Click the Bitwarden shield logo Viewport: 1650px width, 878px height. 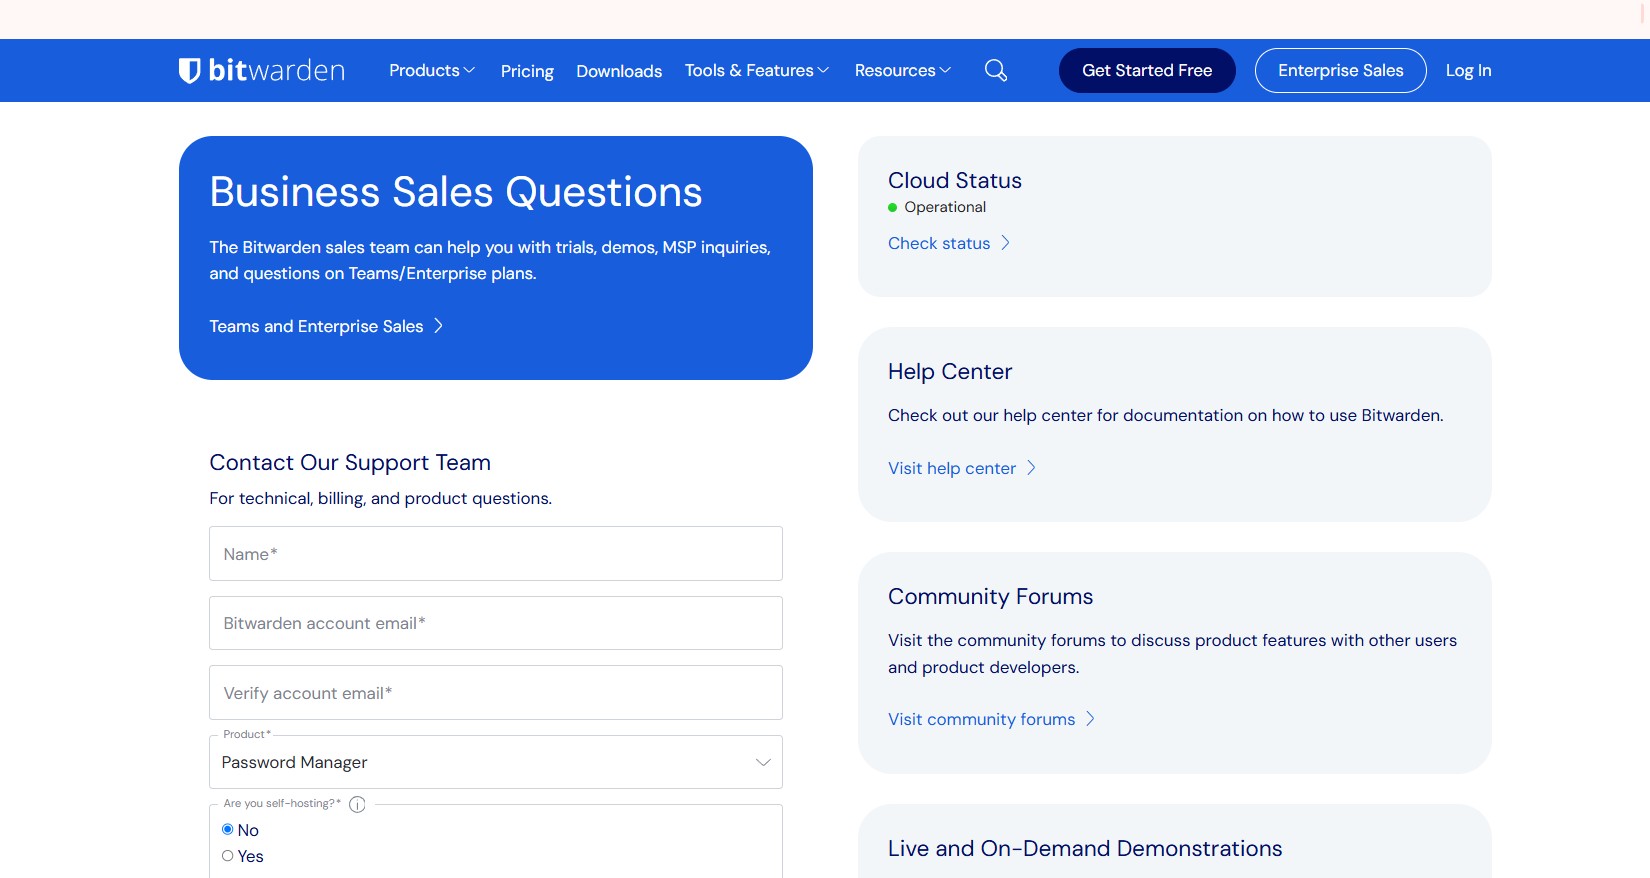[189, 70]
